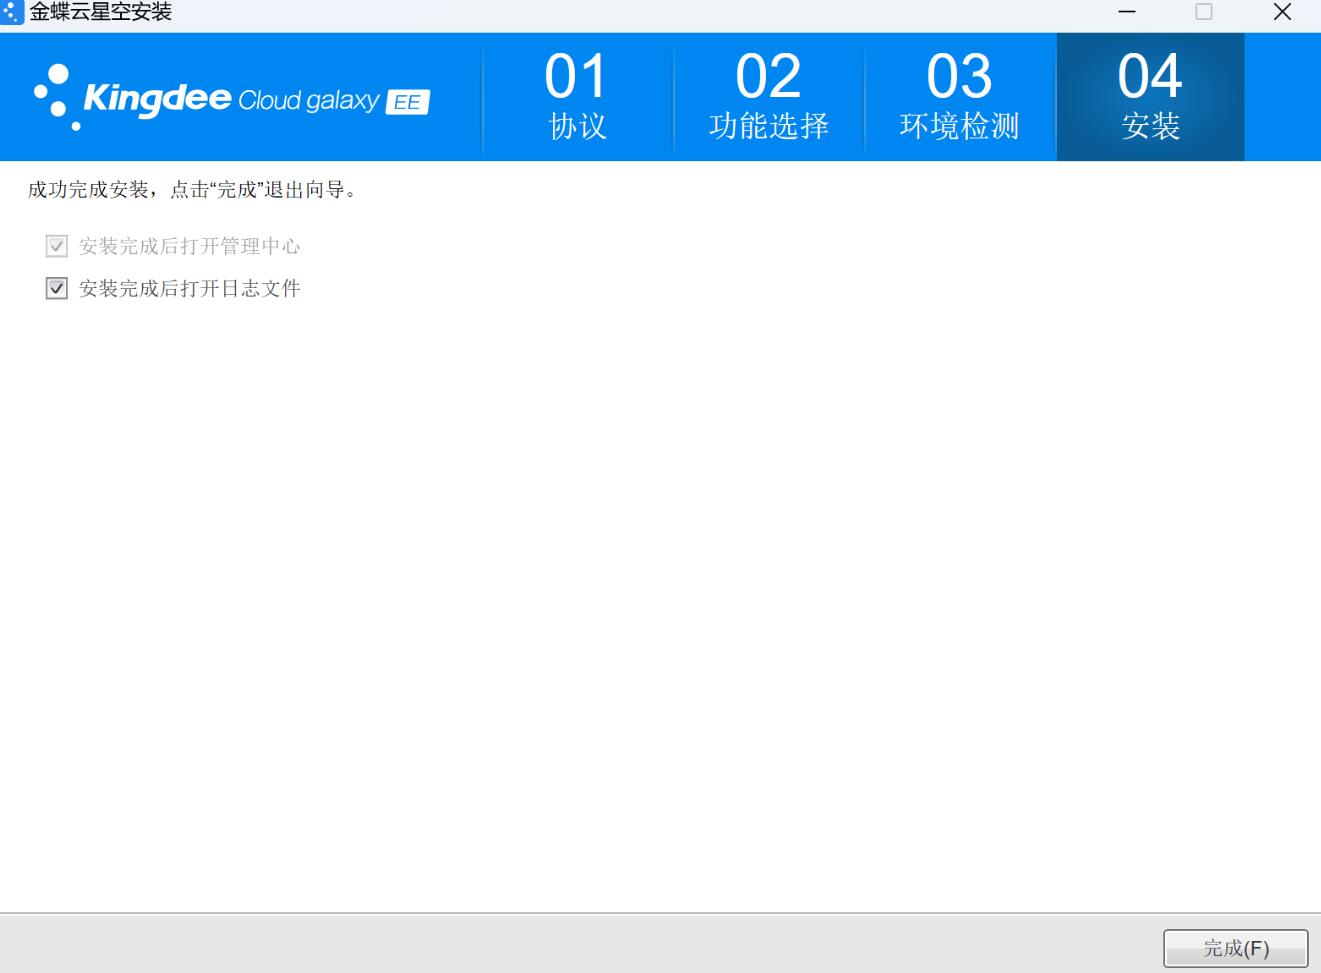Click the window title 金蝶云星空安装
The image size is (1321, 973).
coord(101,12)
